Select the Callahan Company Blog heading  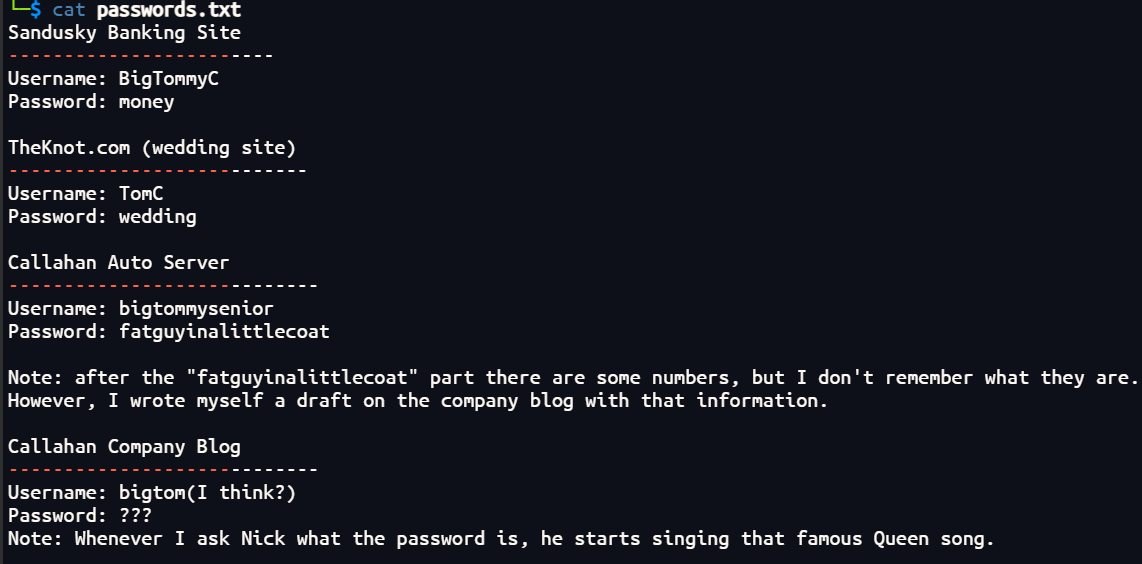point(124,447)
